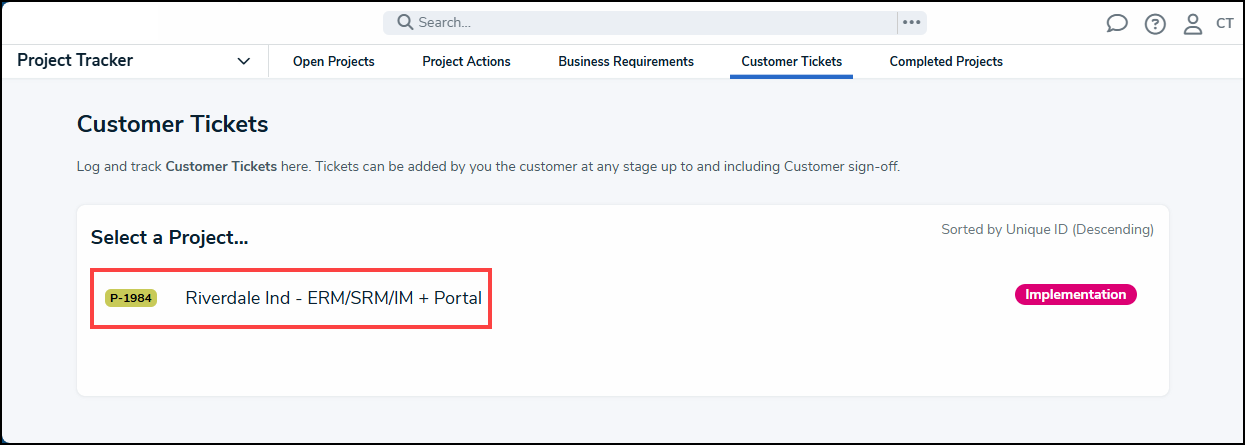Click the Help question mark icon
This screenshot has height=445, width=1245.
tap(1155, 24)
